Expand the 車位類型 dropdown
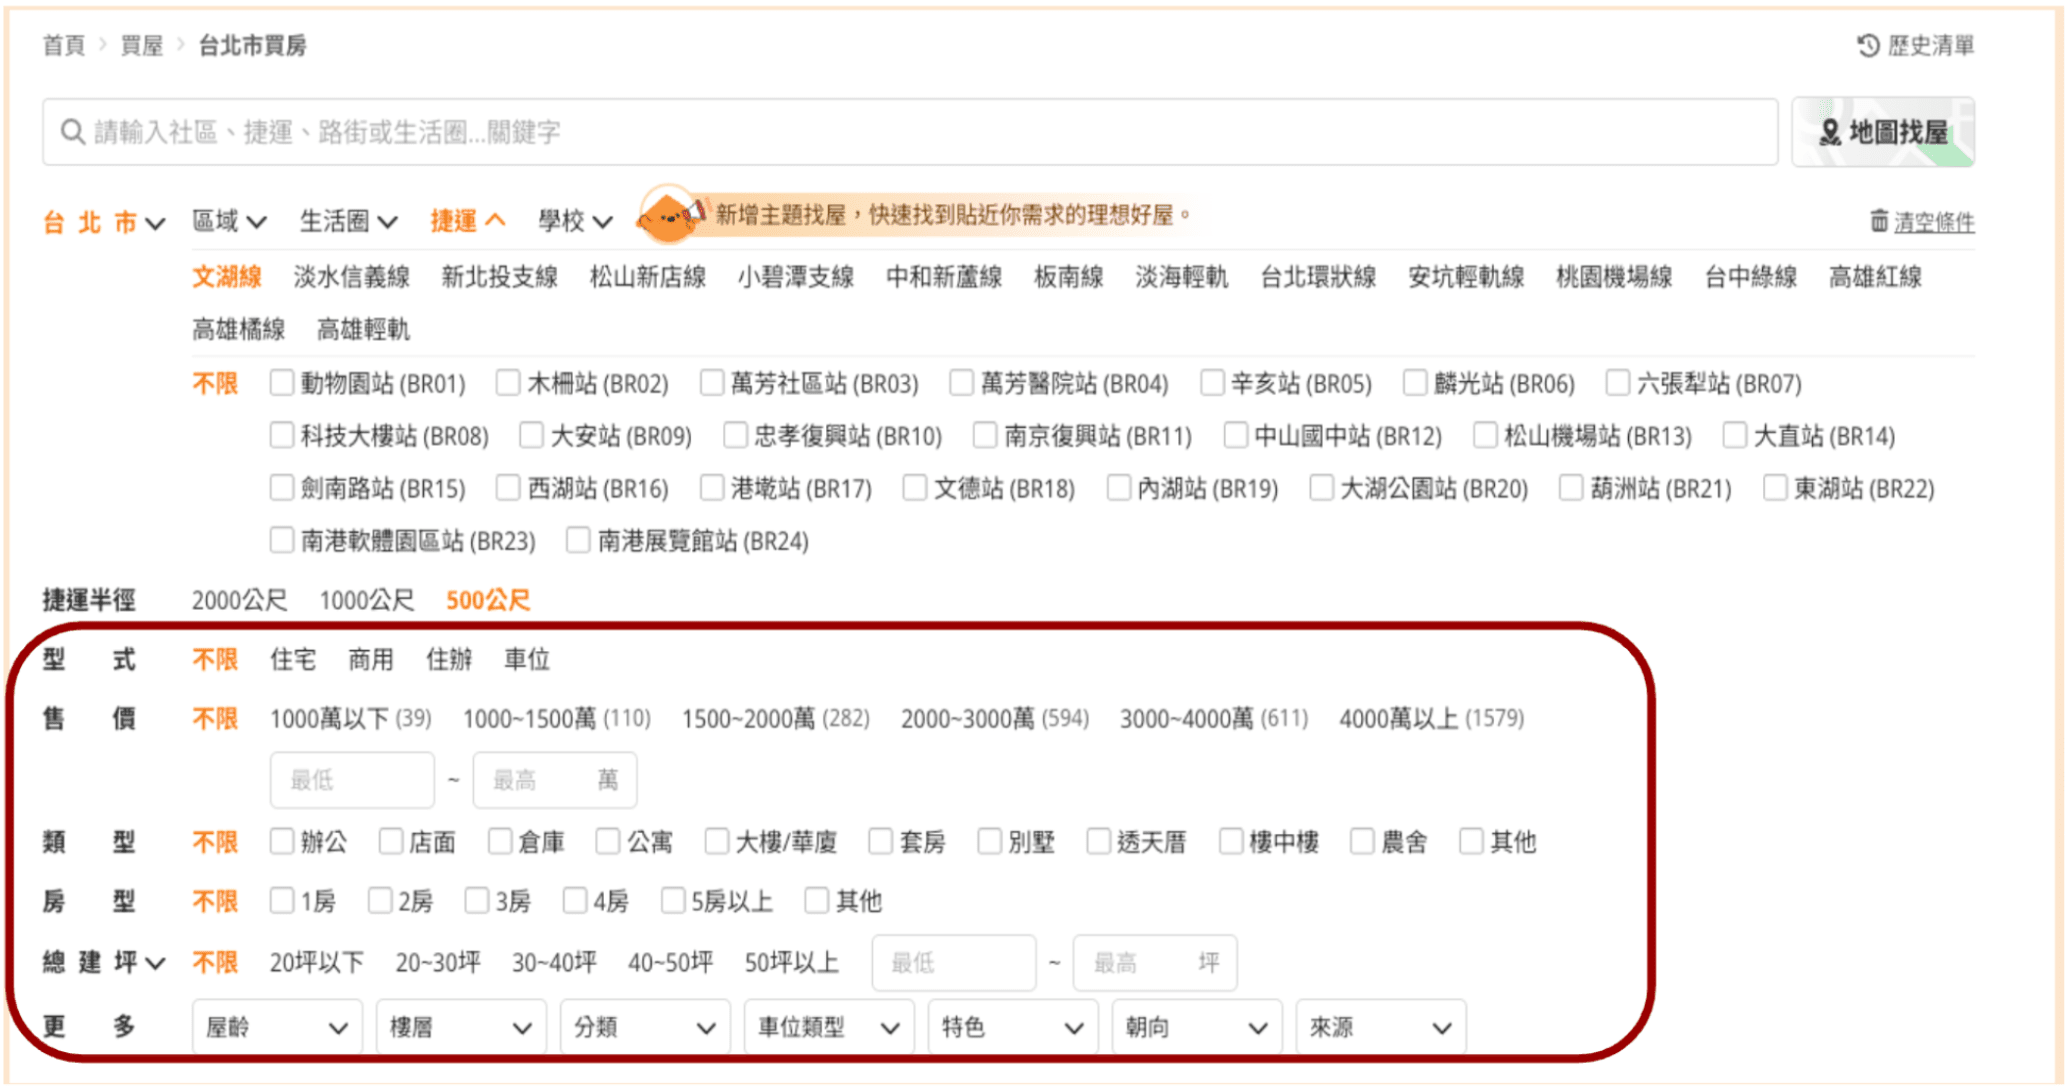2066x1086 pixels. pos(828,1027)
